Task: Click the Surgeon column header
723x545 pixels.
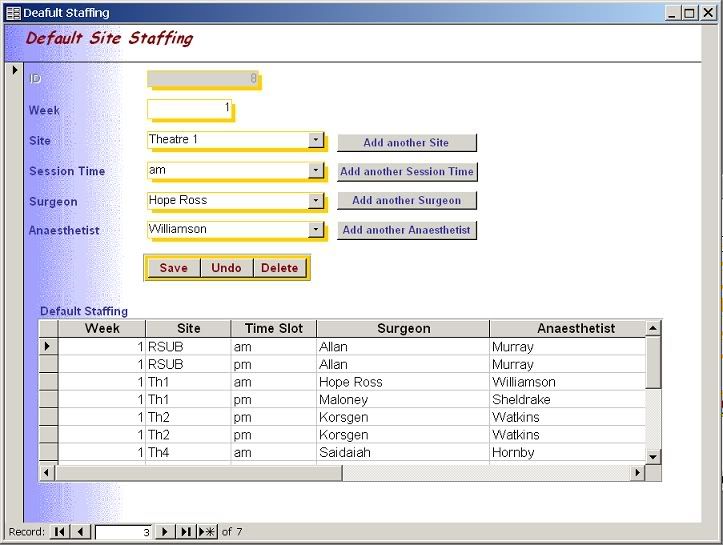Action: click(404, 328)
